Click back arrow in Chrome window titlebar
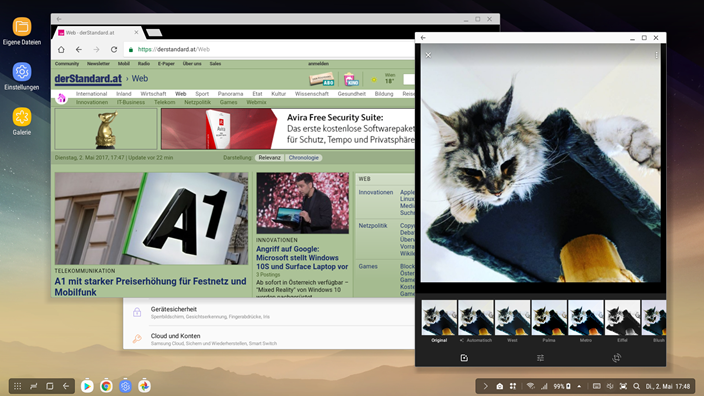 pos(59,19)
